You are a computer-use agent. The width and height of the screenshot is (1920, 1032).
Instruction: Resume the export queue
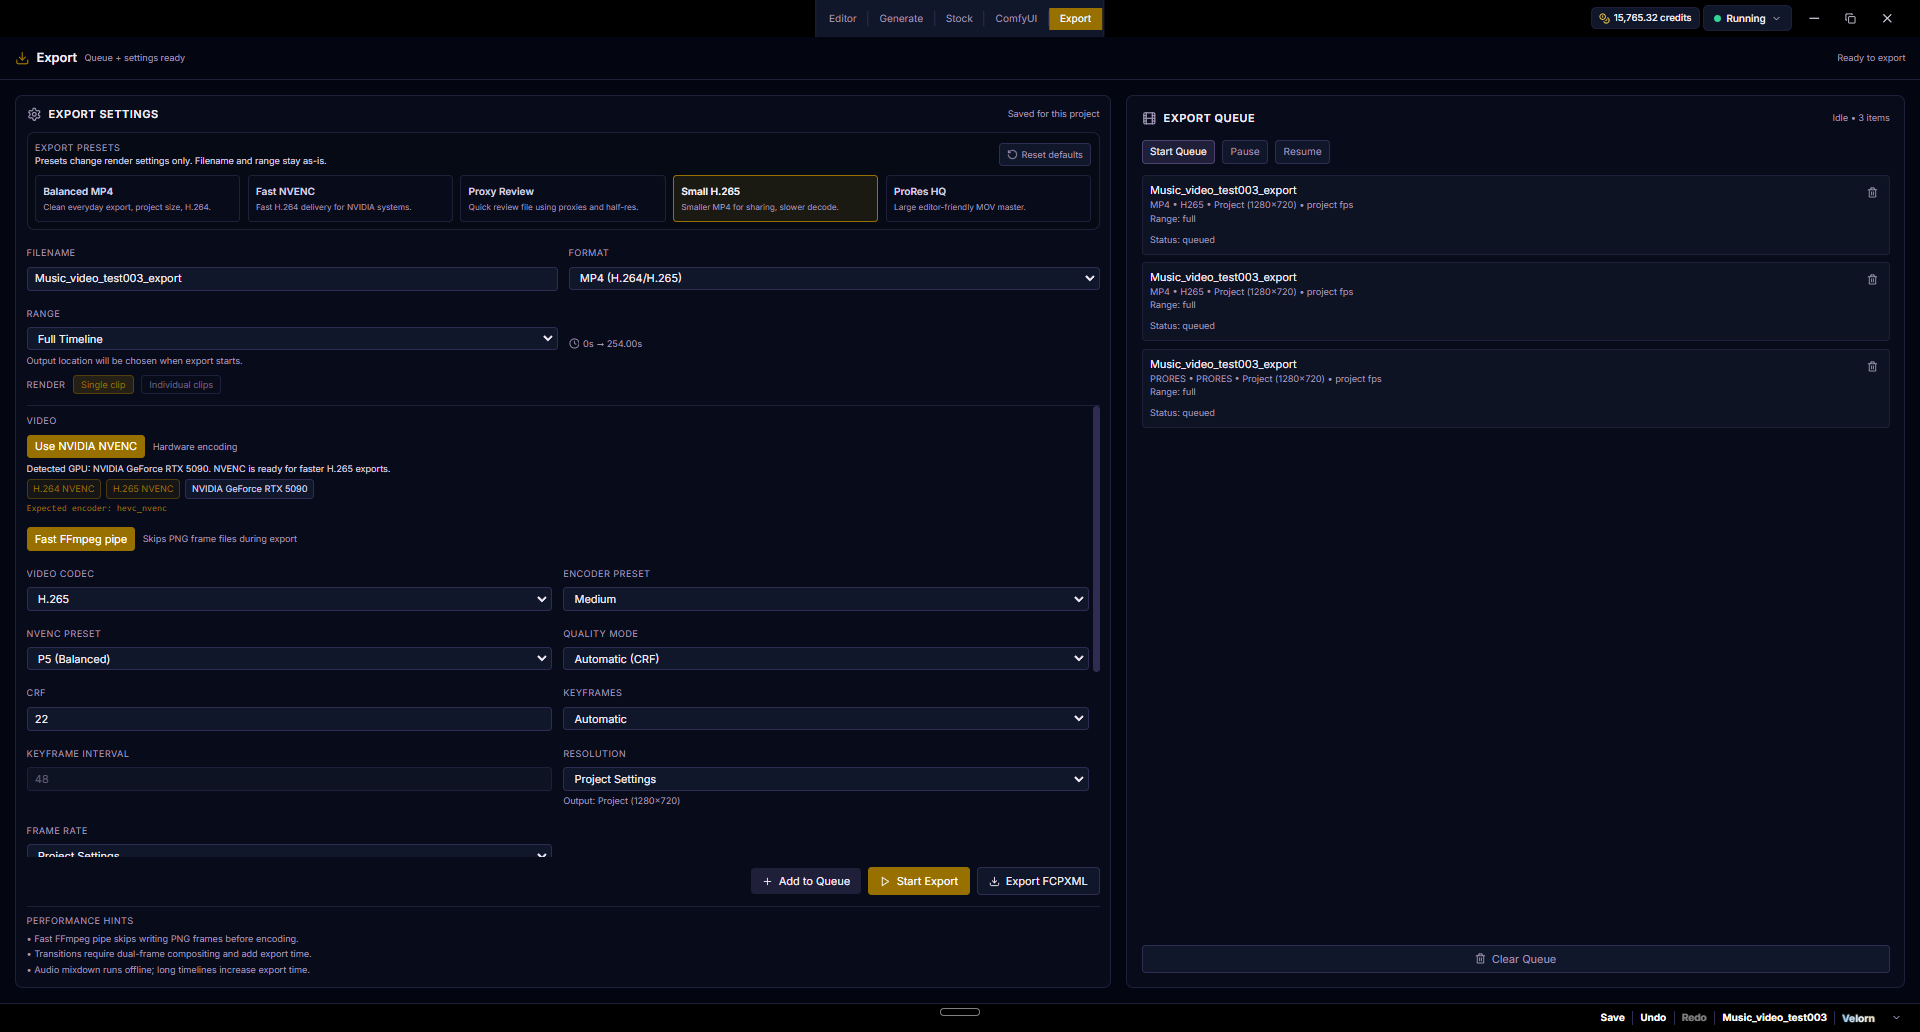tap(1302, 152)
